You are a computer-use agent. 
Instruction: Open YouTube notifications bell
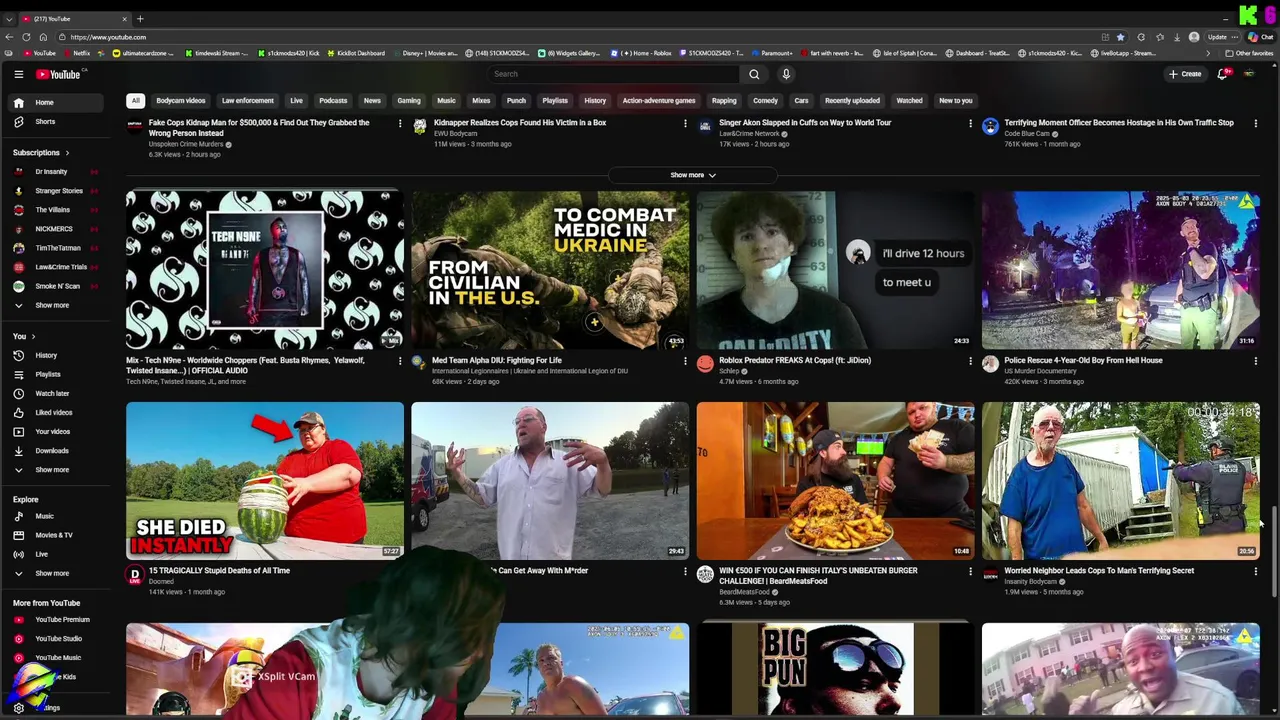click(x=1222, y=74)
